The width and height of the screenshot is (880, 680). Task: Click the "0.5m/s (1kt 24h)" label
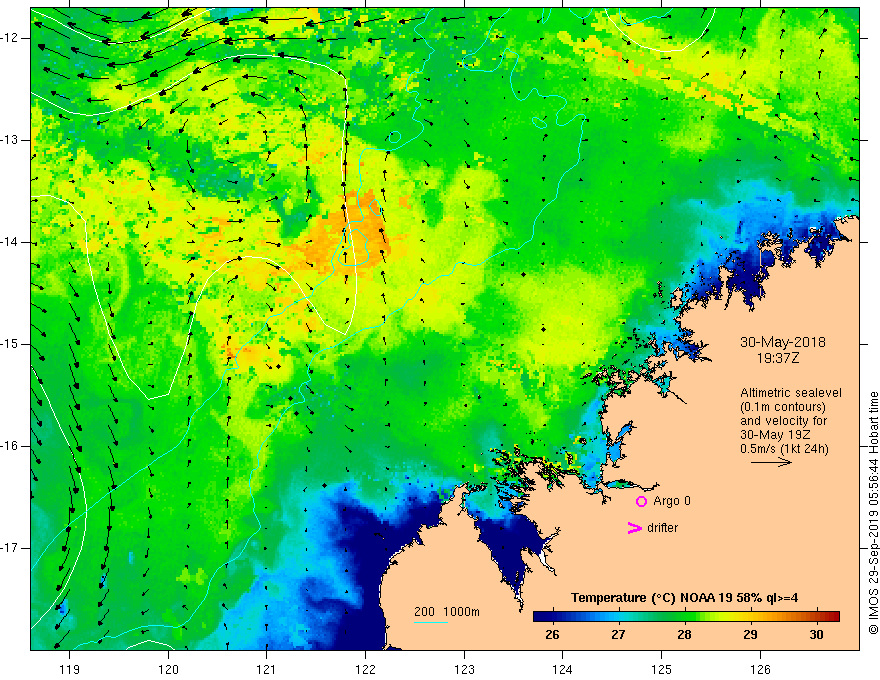coord(784,449)
